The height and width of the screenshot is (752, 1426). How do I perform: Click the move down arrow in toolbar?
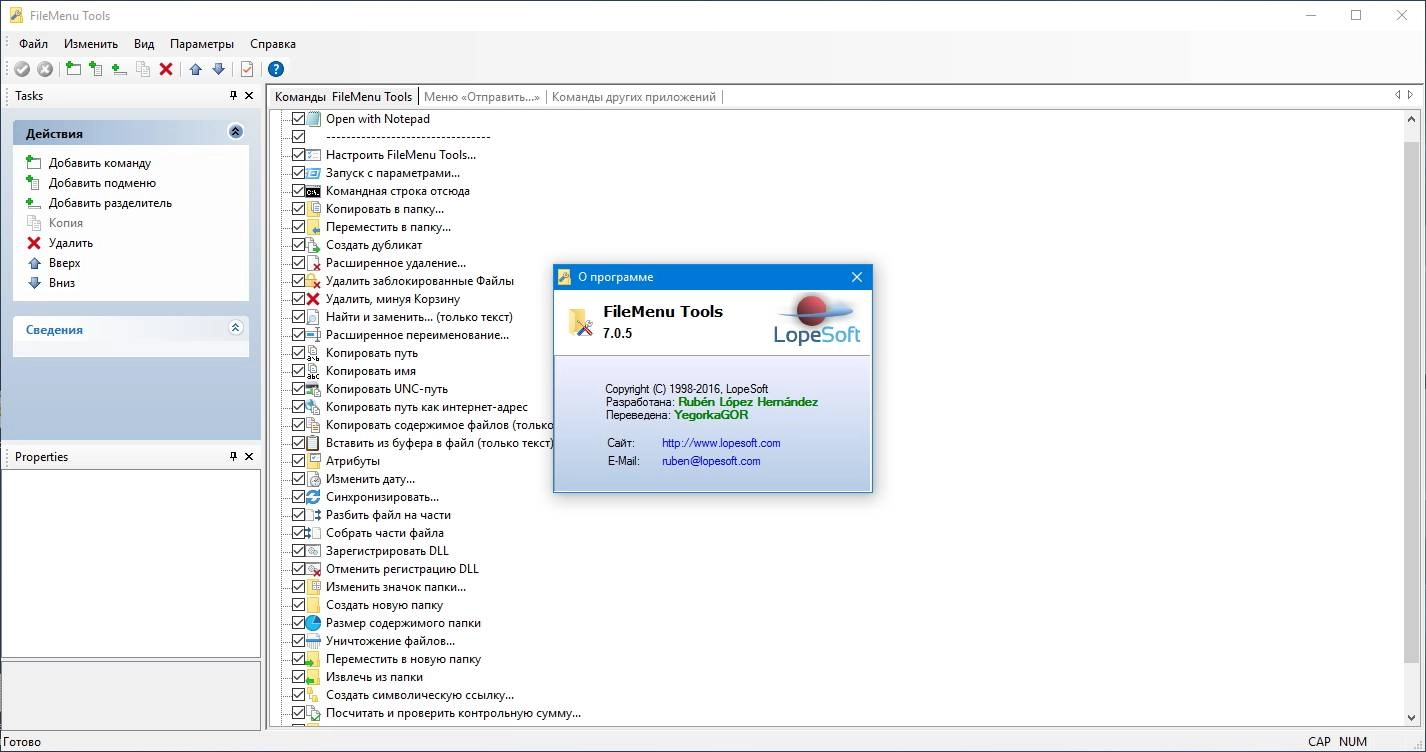click(x=218, y=69)
